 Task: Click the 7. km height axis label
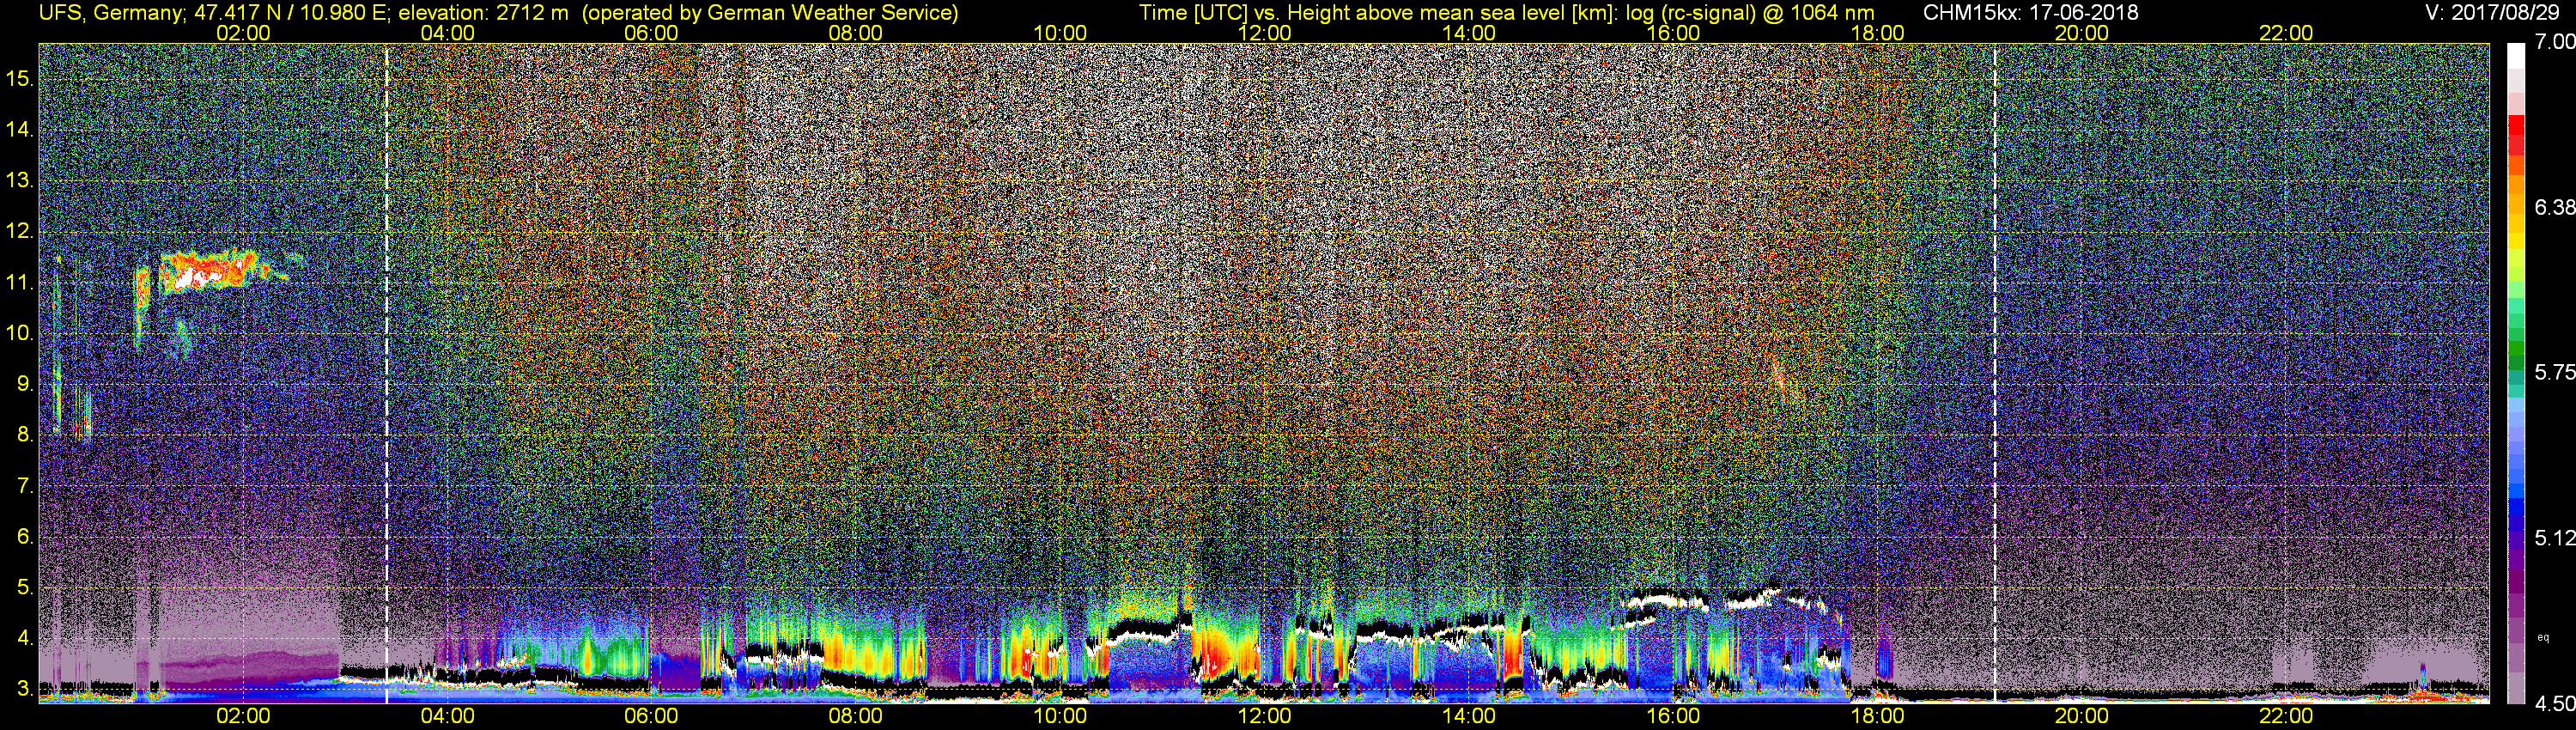(24, 485)
